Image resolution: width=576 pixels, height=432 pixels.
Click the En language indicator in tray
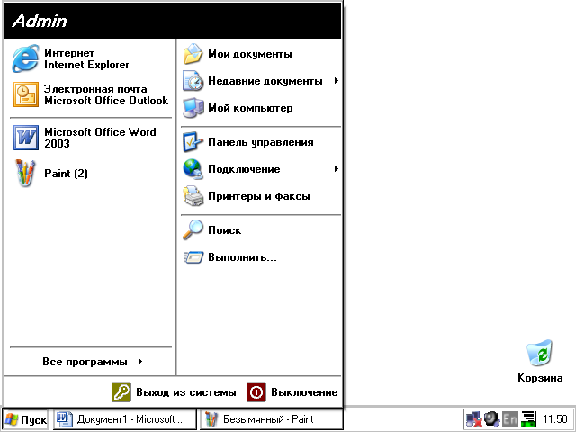[510, 419]
